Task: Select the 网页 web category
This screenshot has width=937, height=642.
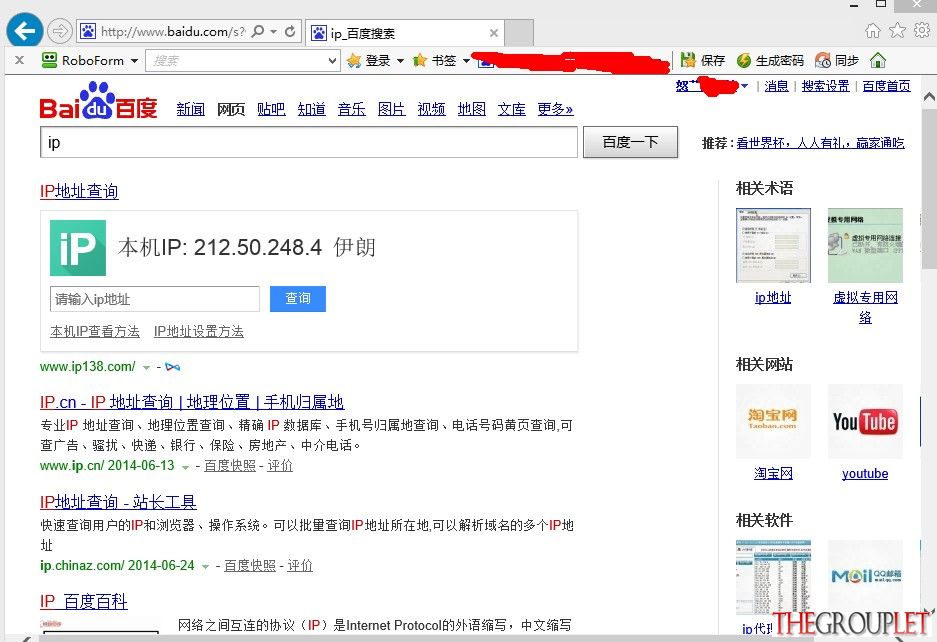Action: coord(231,109)
